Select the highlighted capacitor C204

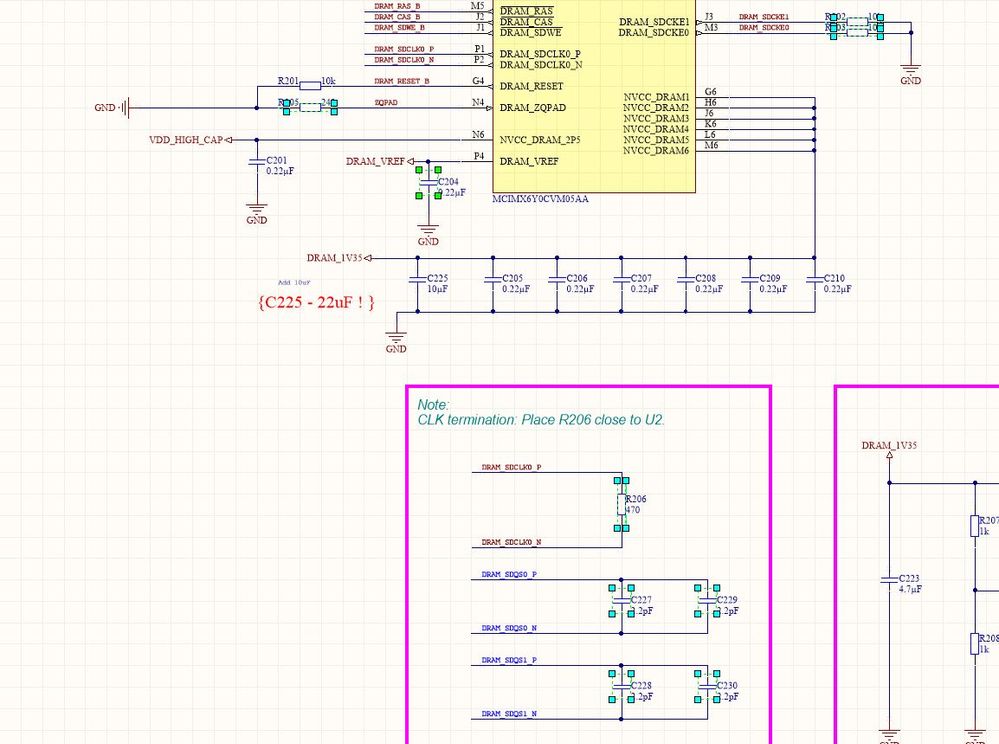pyautogui.click(x=428, y=183)
